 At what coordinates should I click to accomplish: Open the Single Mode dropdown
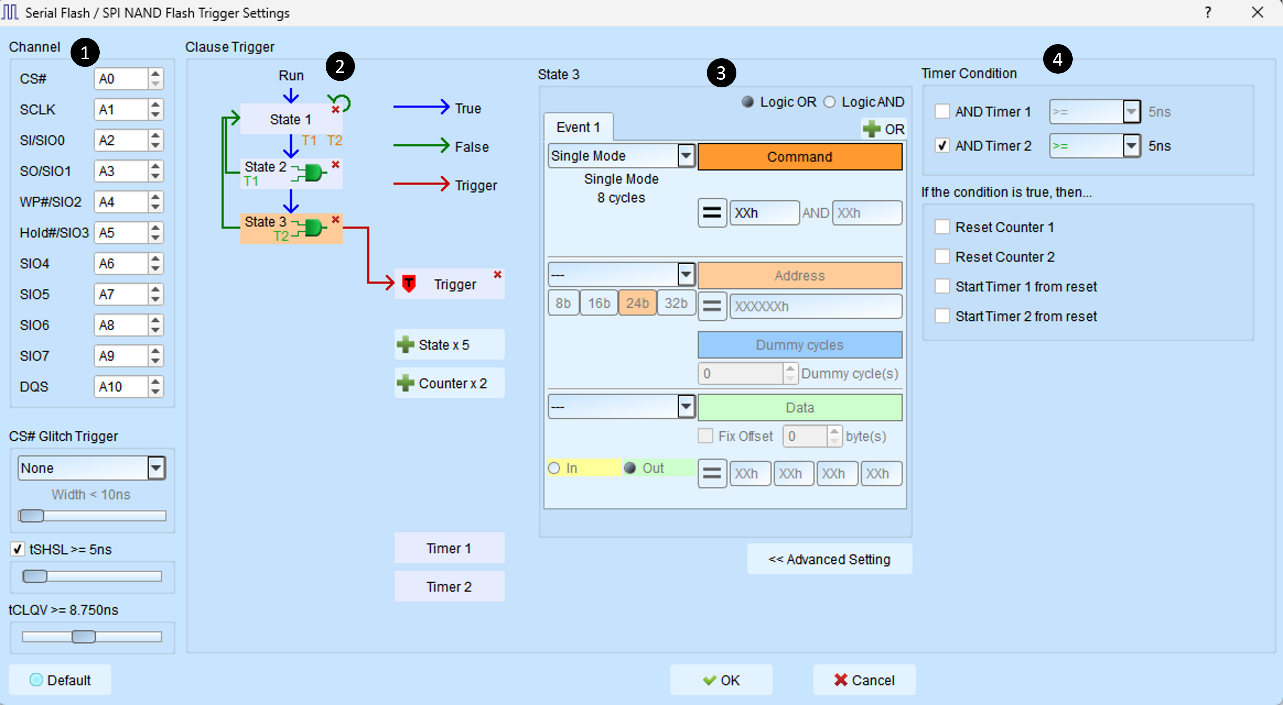[621, 156]
